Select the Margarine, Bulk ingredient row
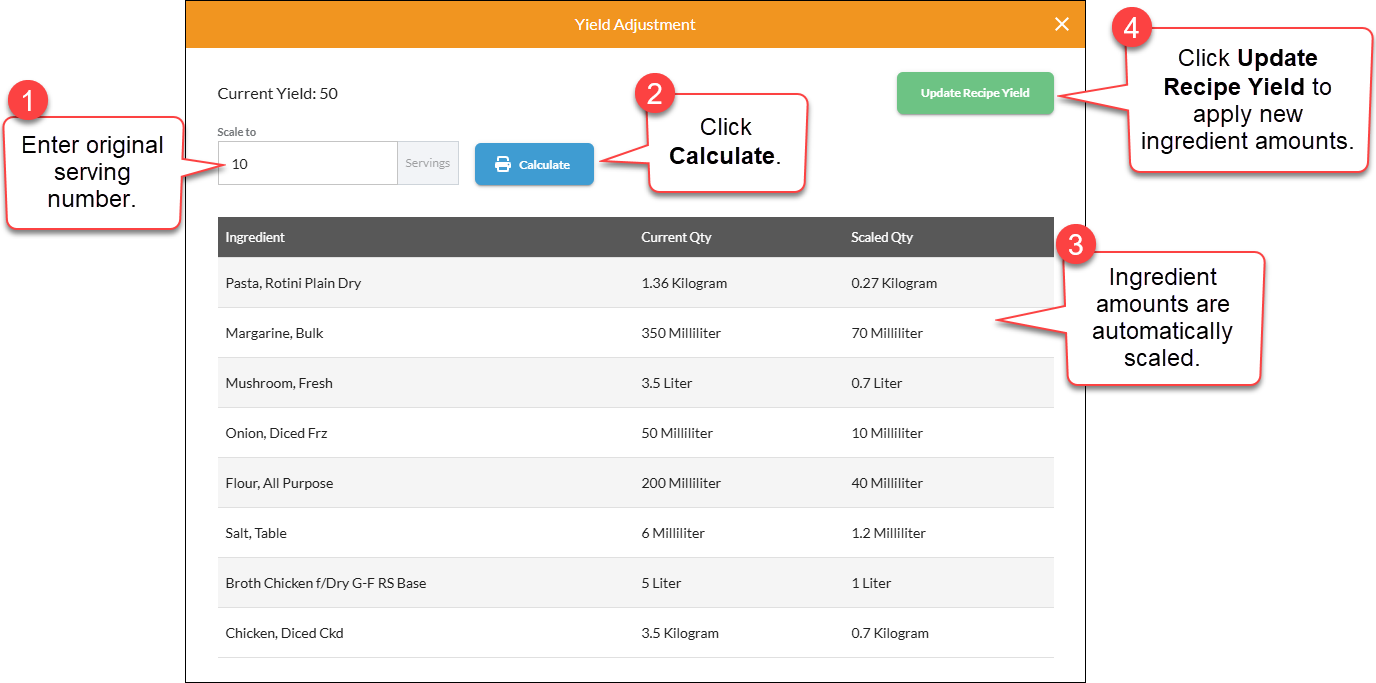Screen dimensions: 1376x683 pyautogui.click(x=636, y=333)
